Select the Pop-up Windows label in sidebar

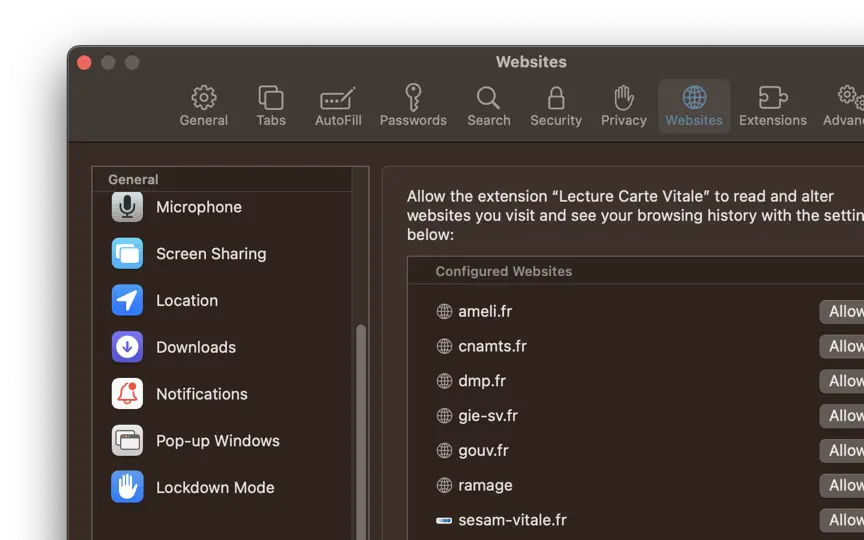[x=218, y=441]
